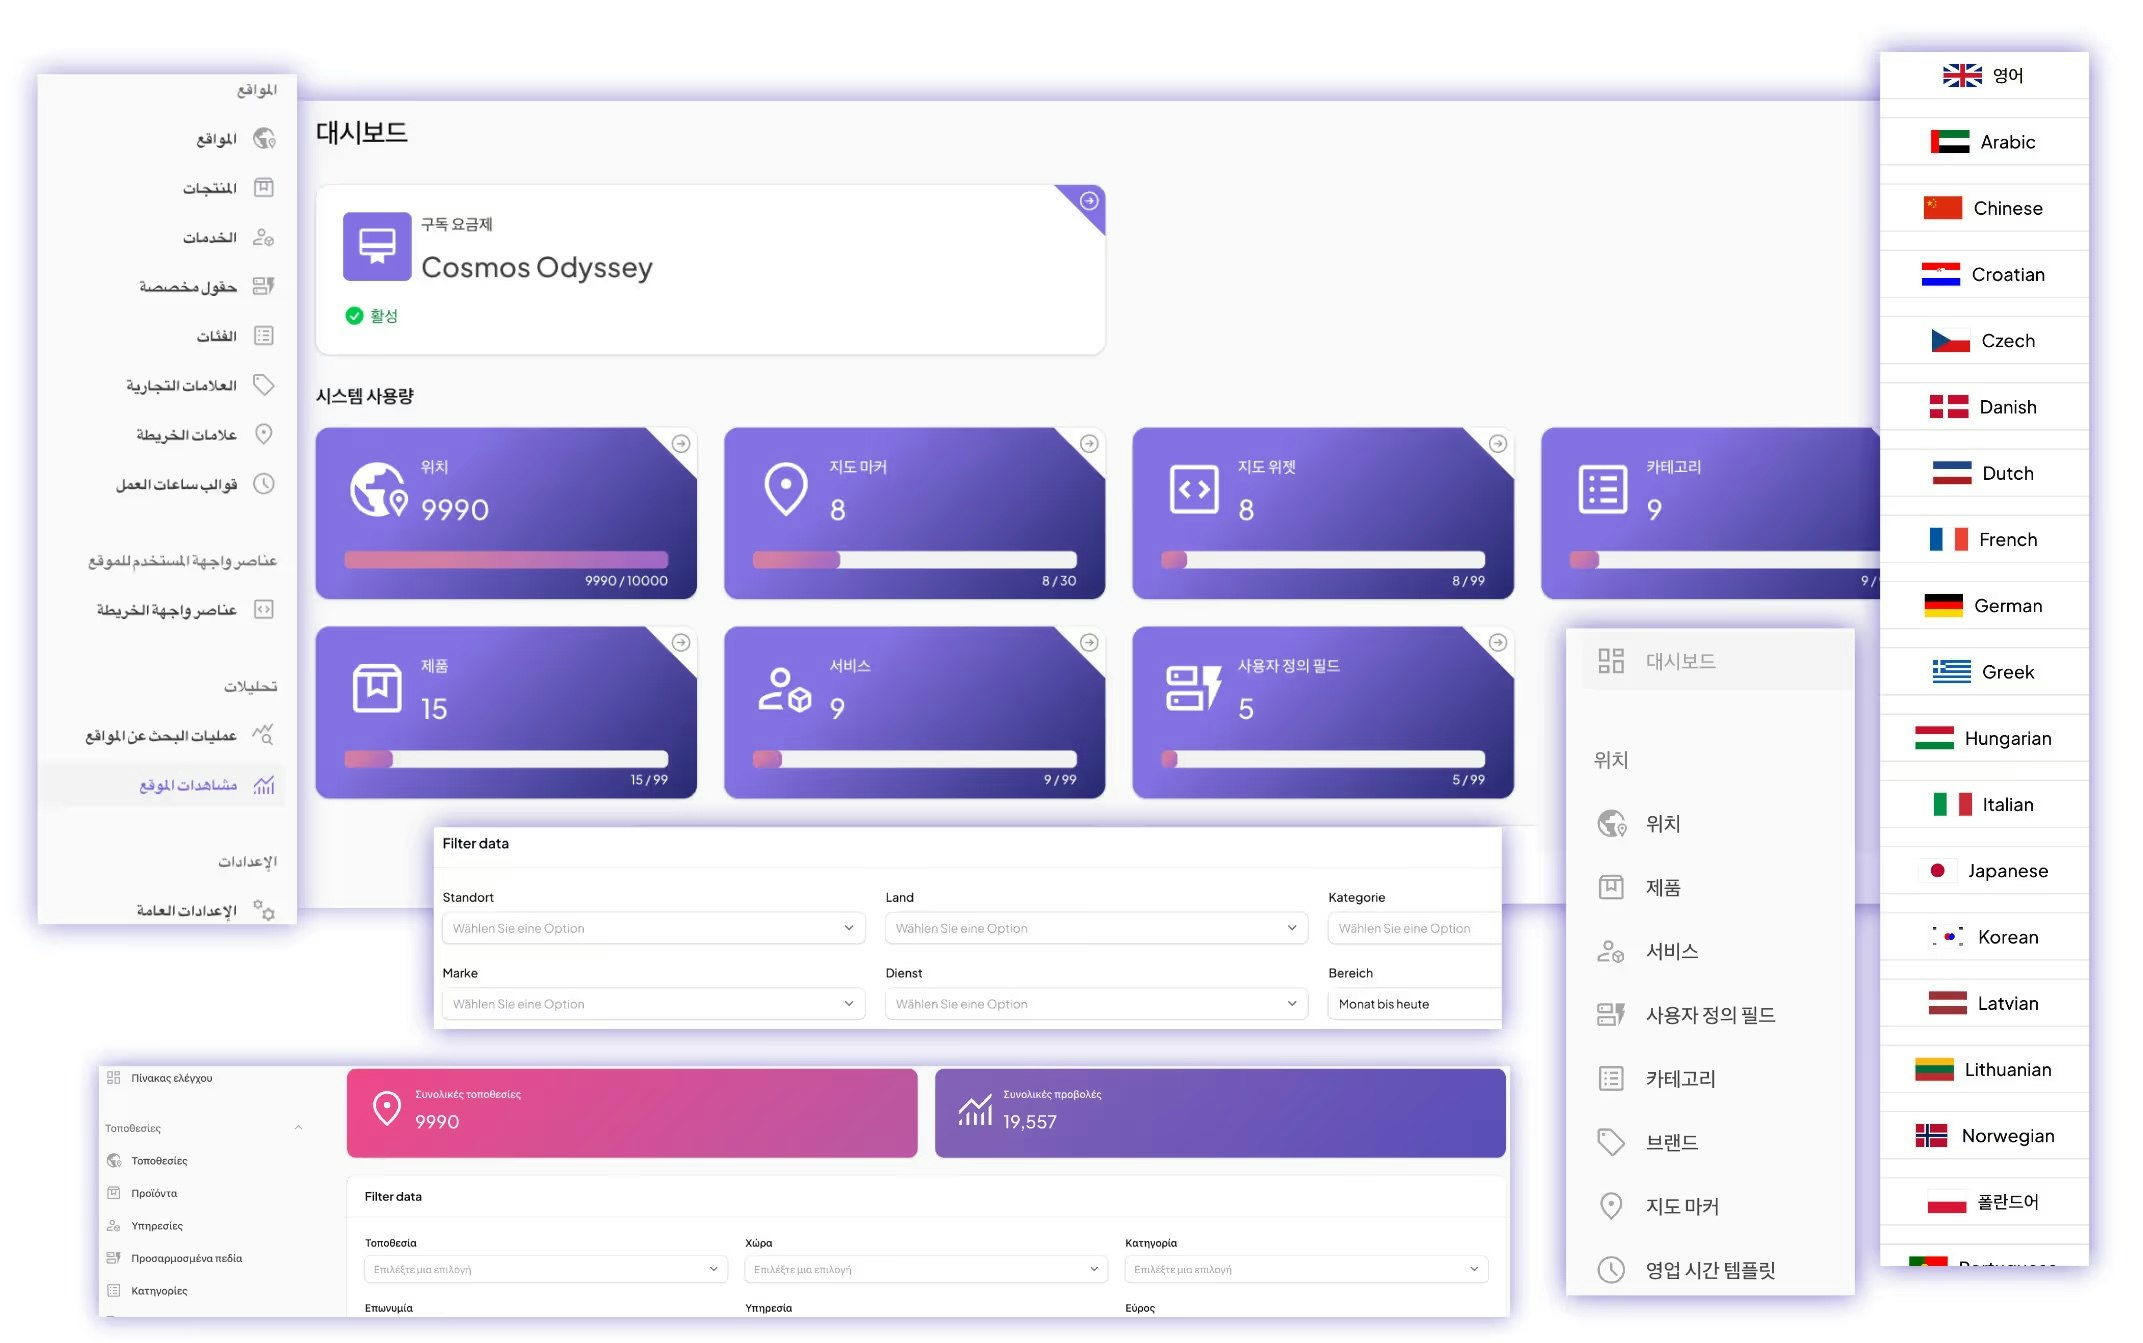Click the المواقع globe icon in Arabic sidebar

265,138
